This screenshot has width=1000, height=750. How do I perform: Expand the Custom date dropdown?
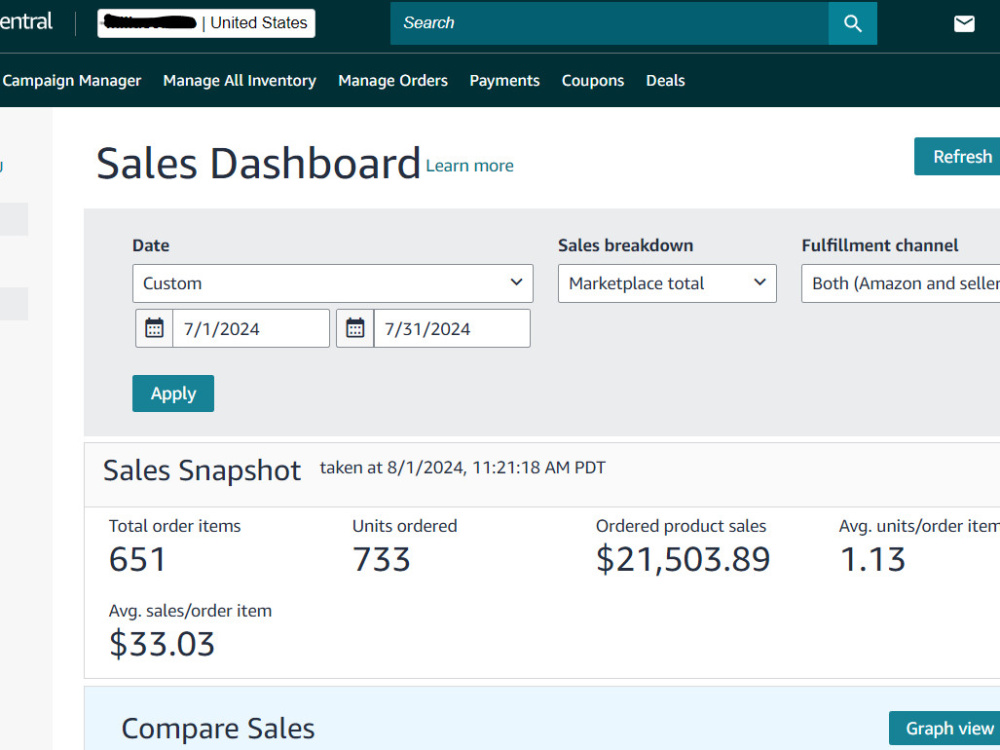[333, 283]
